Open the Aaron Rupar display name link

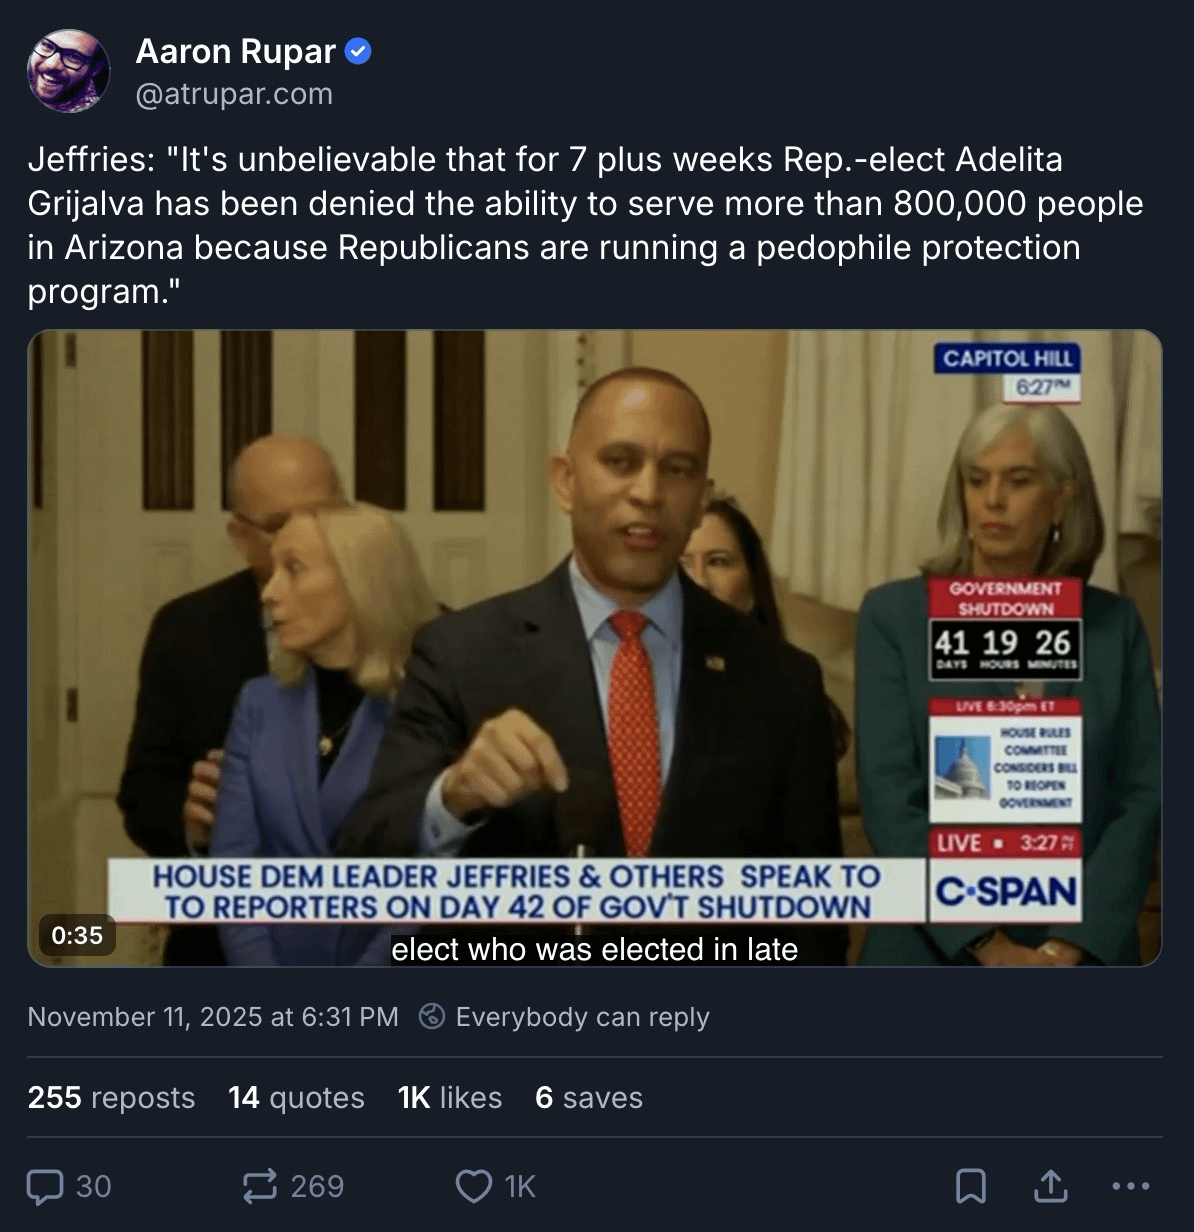(x=235, y=51)
